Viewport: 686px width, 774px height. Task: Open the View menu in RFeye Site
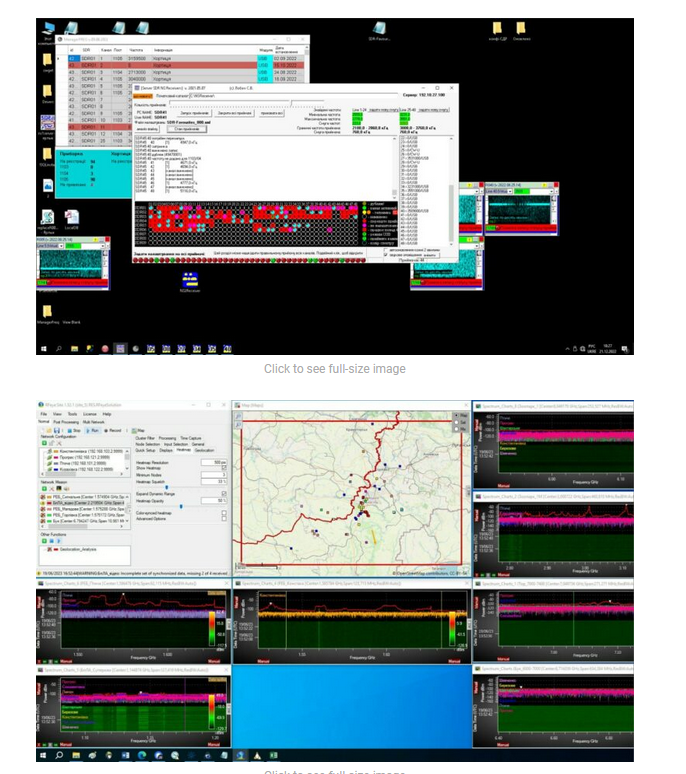click(x=57, y=414)
